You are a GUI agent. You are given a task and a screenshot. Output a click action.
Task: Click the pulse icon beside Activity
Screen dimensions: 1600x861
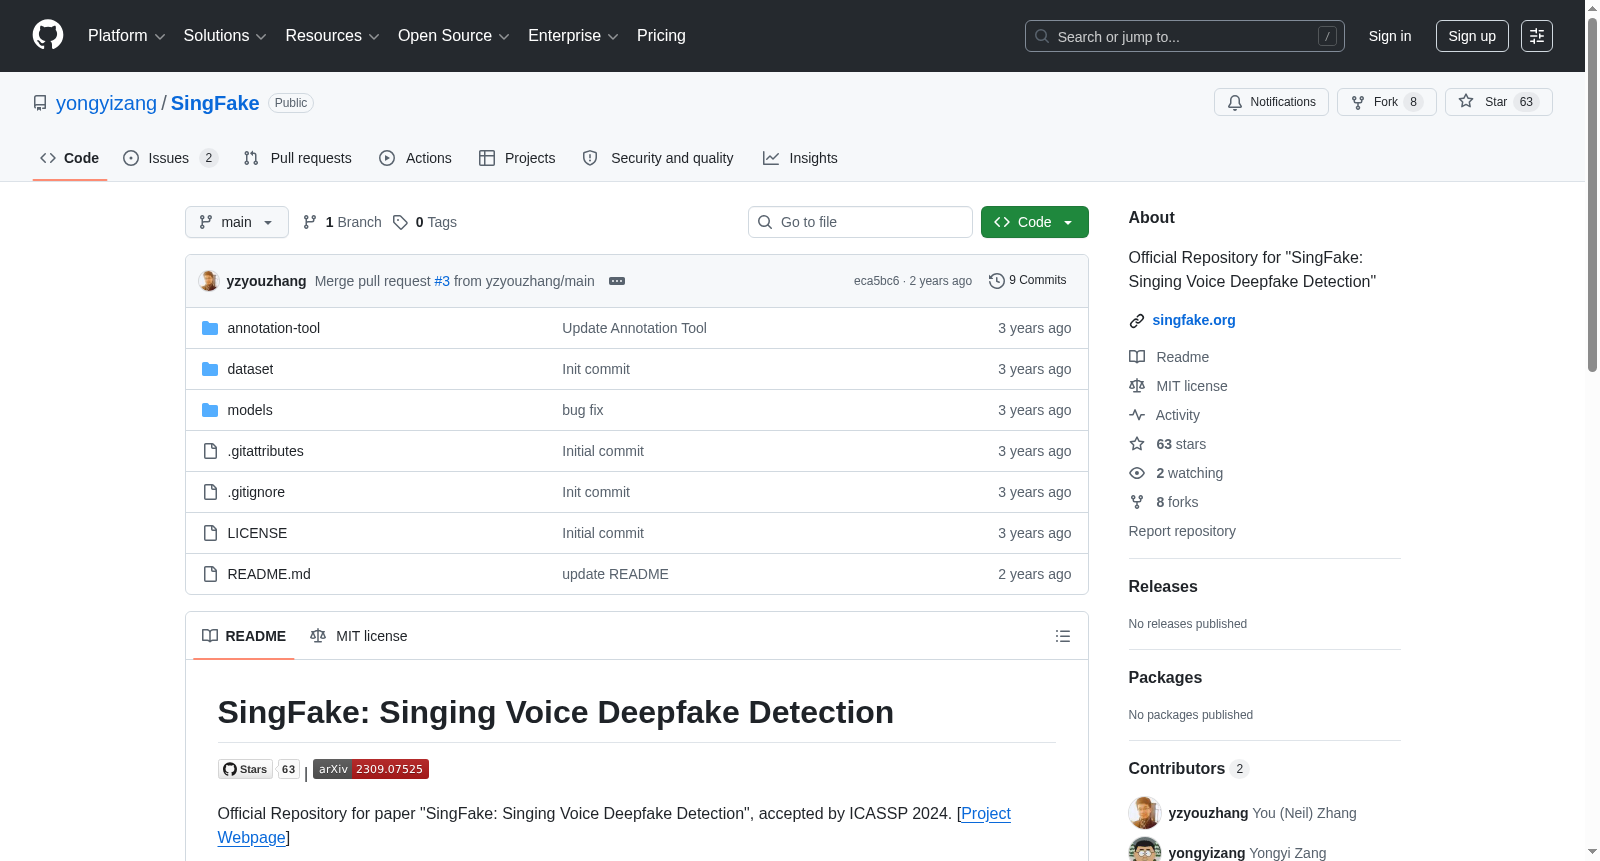pyautogui.click(x=1137, y=415)
